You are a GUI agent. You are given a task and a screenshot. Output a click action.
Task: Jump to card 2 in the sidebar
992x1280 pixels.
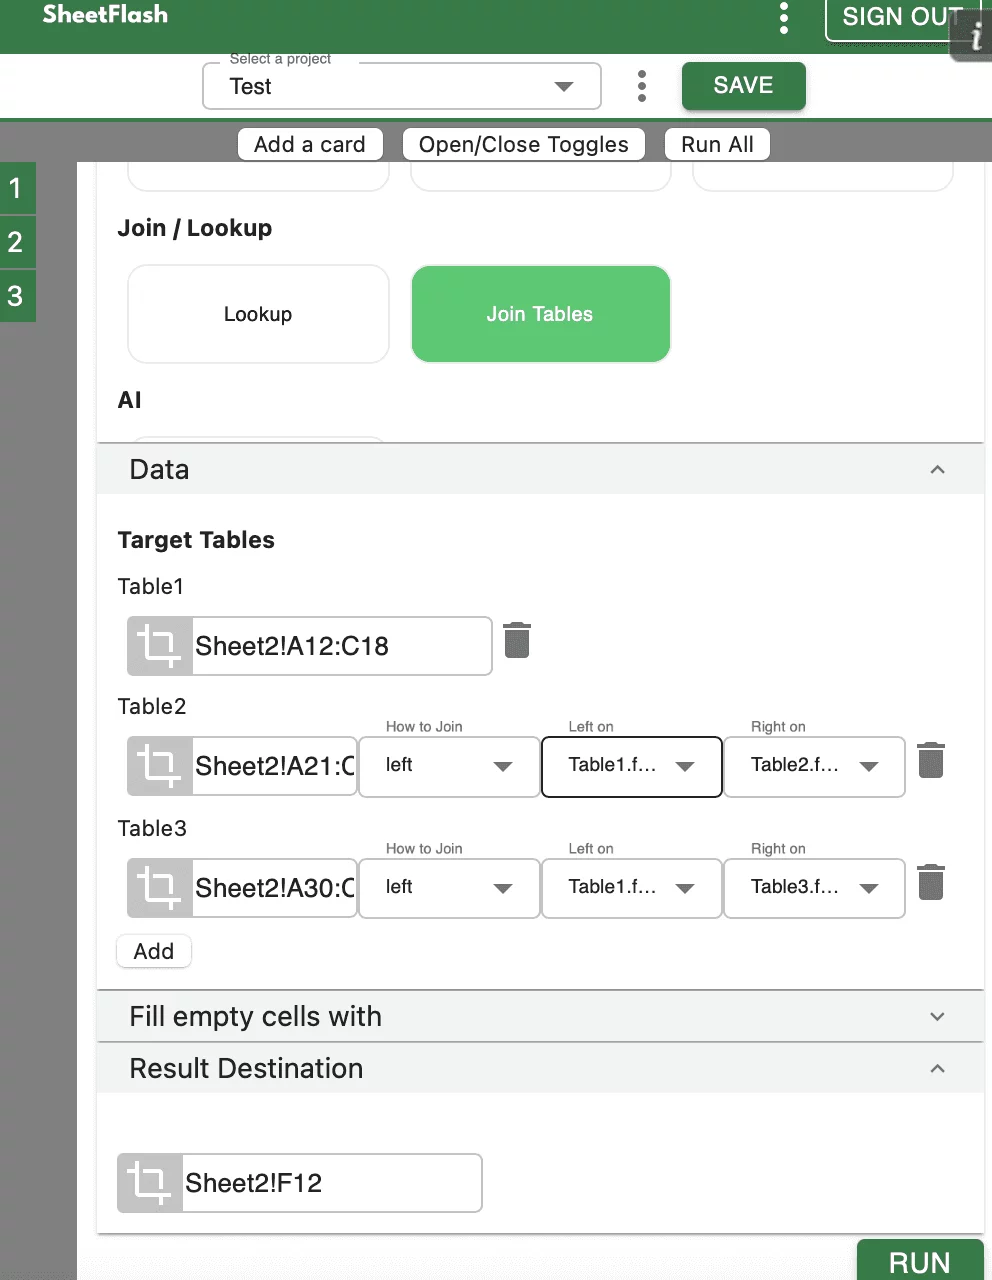(16, 242)
